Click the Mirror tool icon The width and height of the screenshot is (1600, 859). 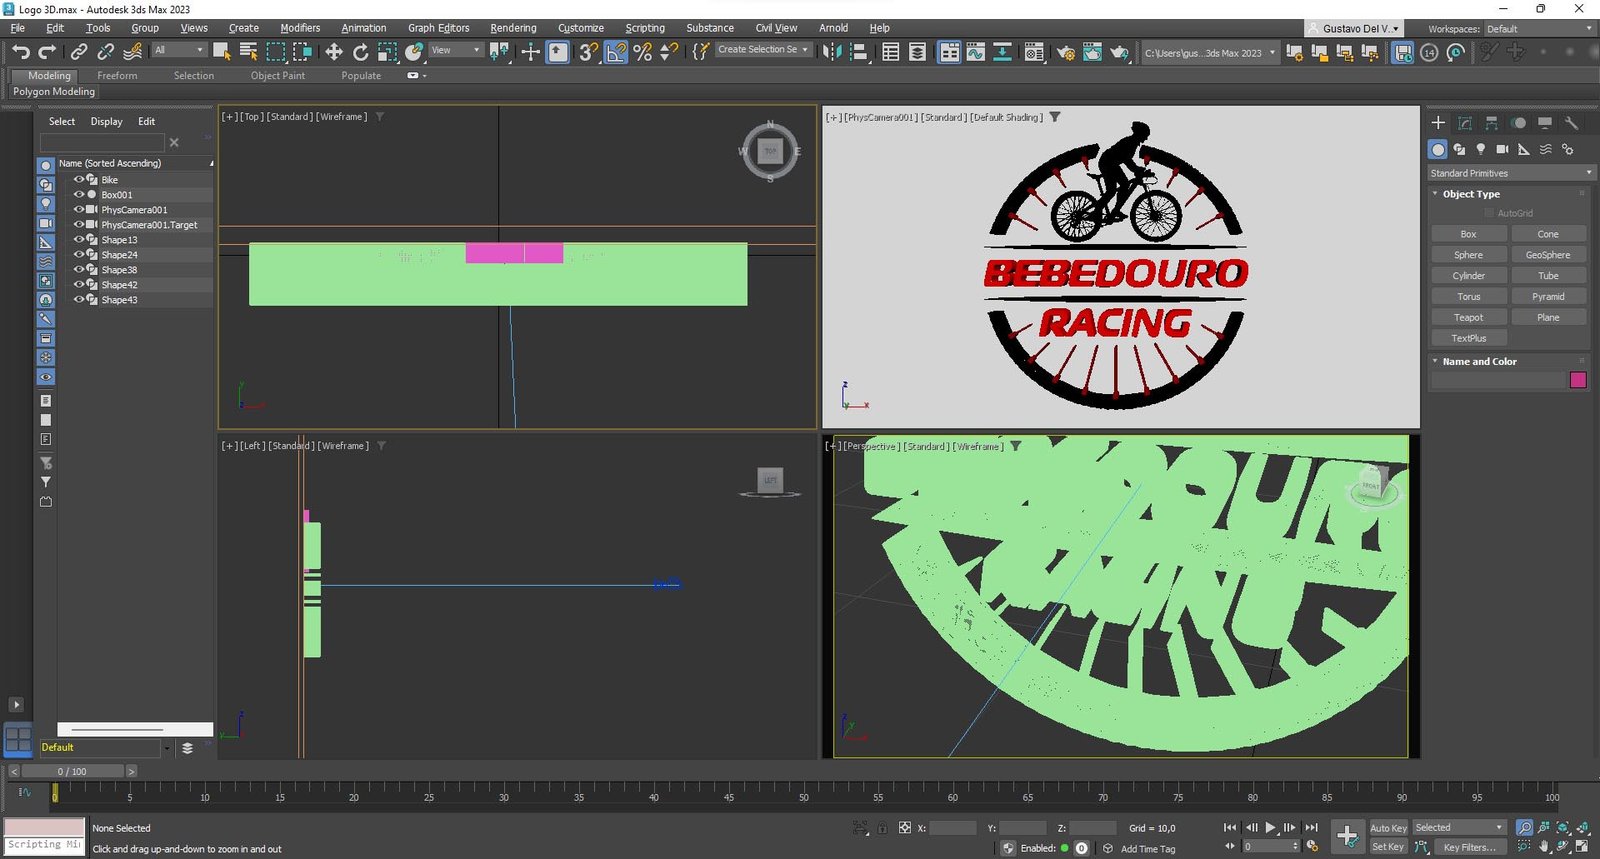pyautogui.click(x=831, y=51)
